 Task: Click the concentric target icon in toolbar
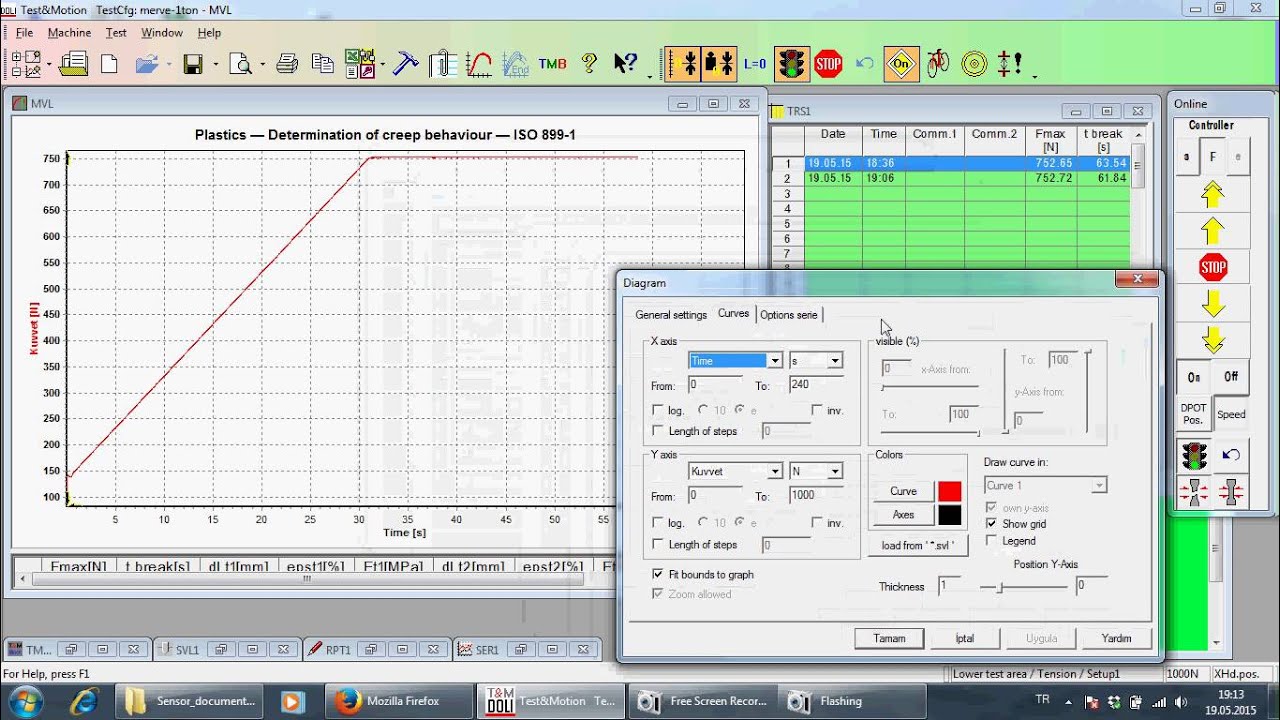coord(974,64)
